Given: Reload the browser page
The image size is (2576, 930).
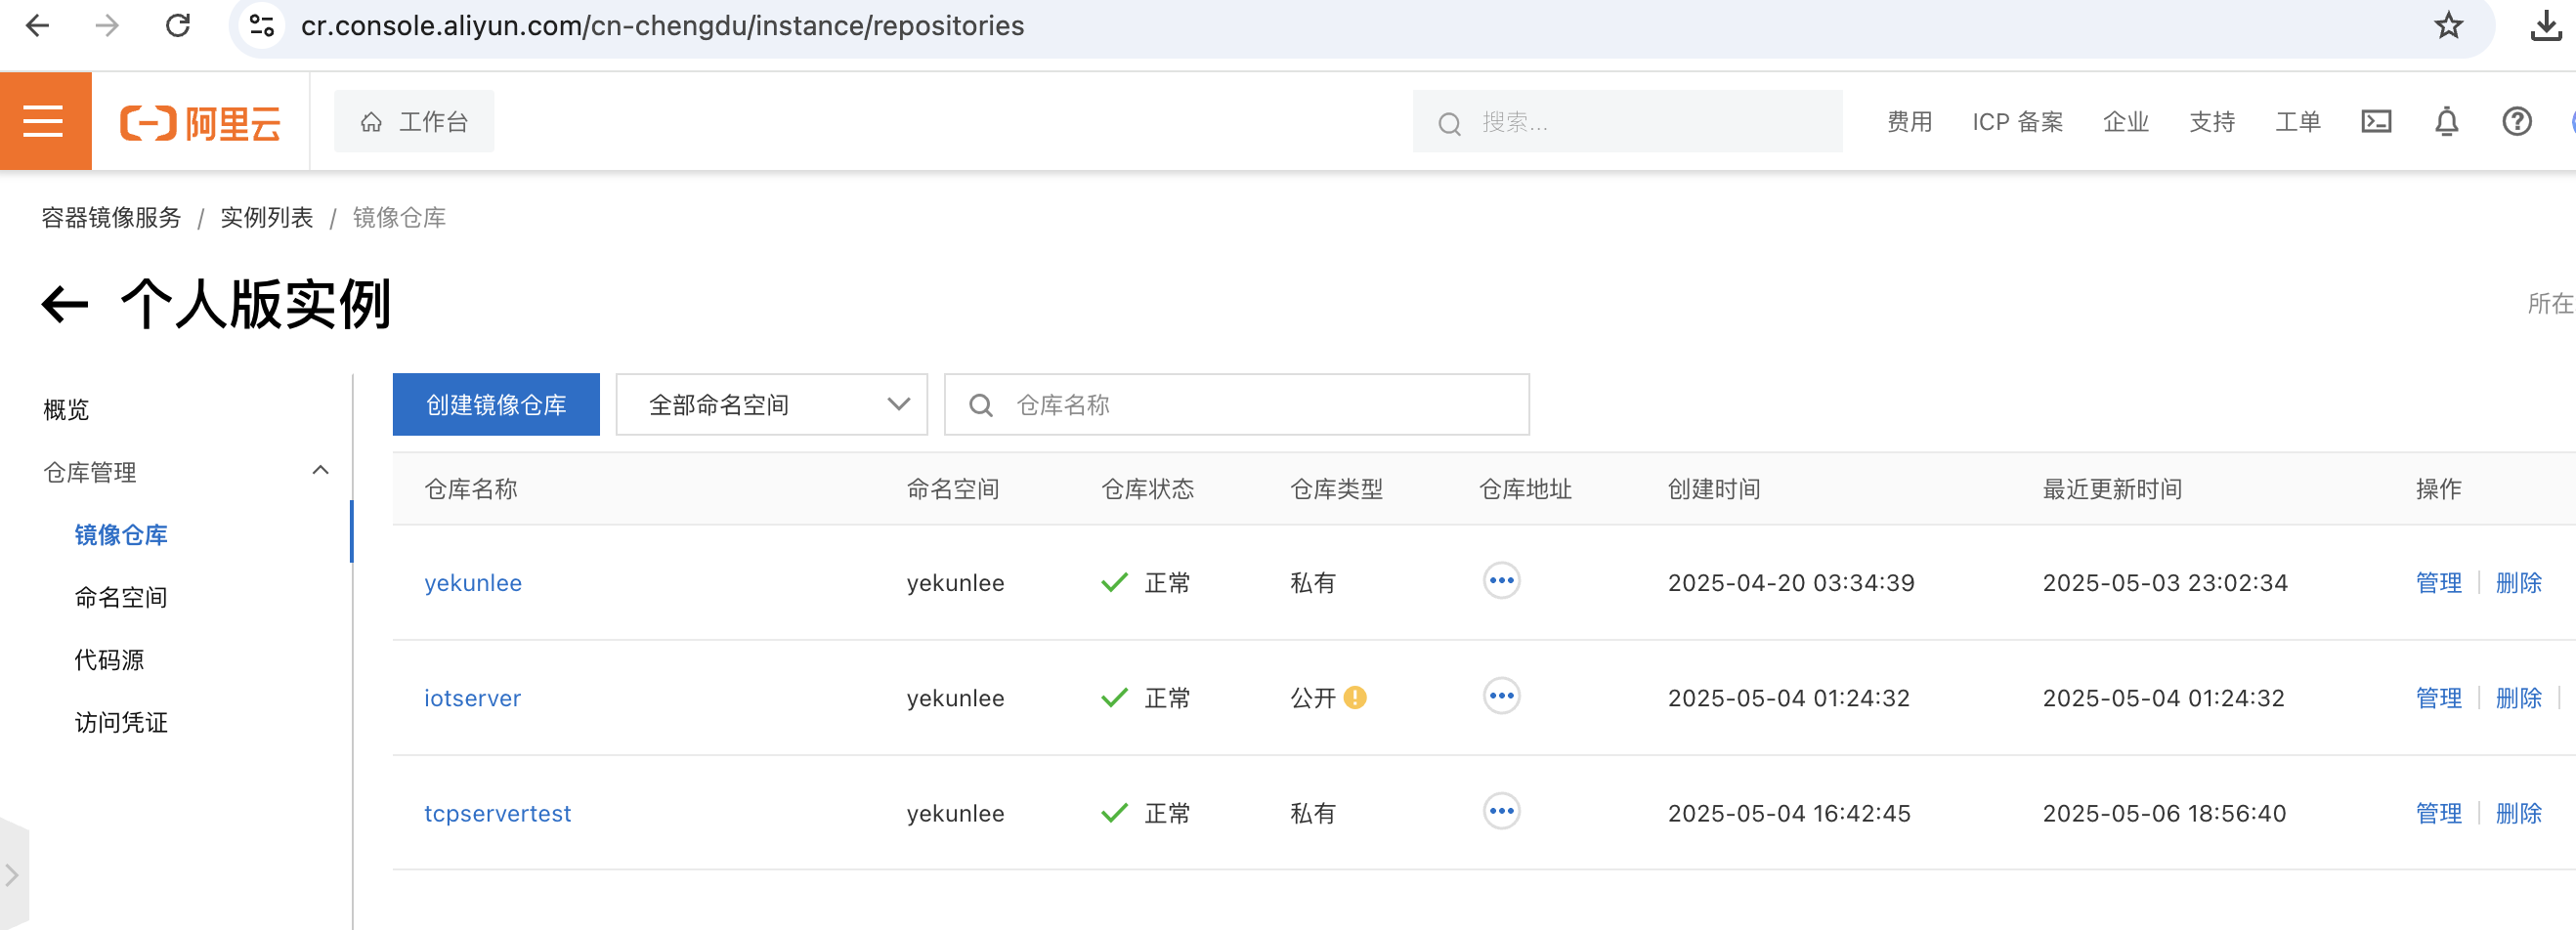Looking at the screenshot, I should tap(178, 25).
